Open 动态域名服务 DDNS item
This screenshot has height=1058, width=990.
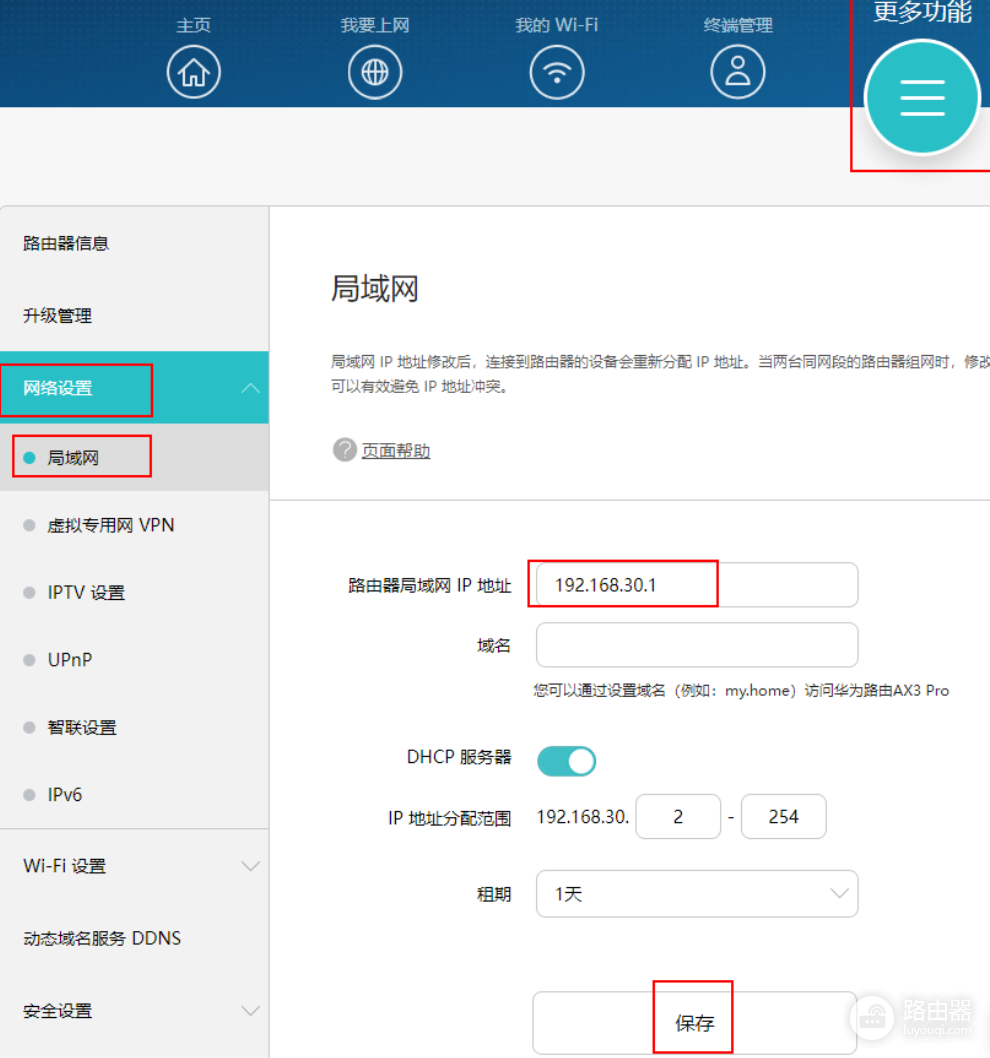(102, 939)
